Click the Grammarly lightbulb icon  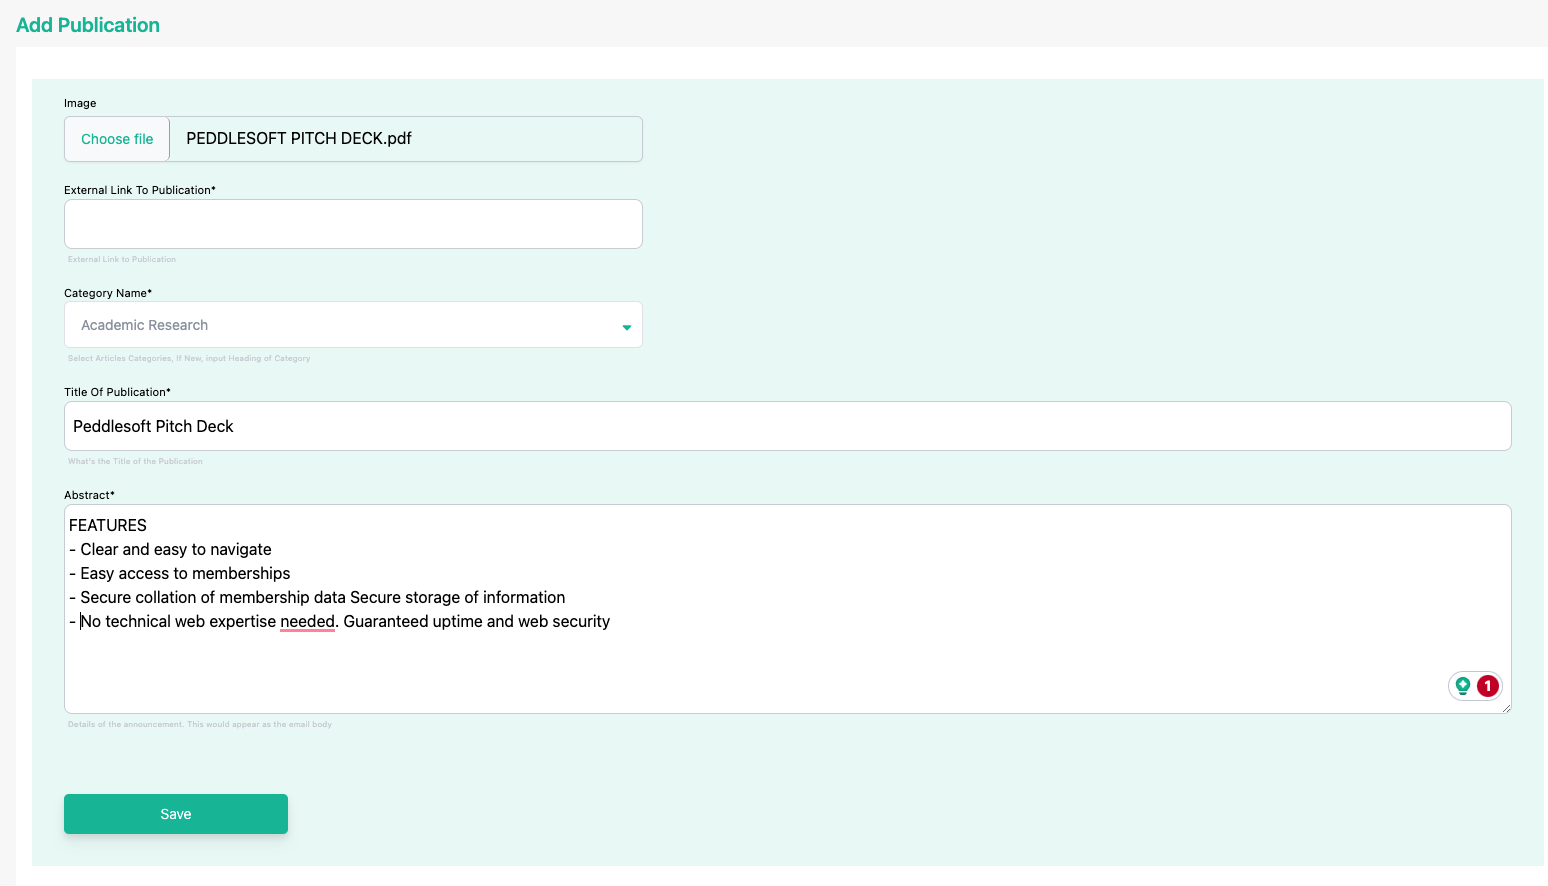[x=1463, y=686]
